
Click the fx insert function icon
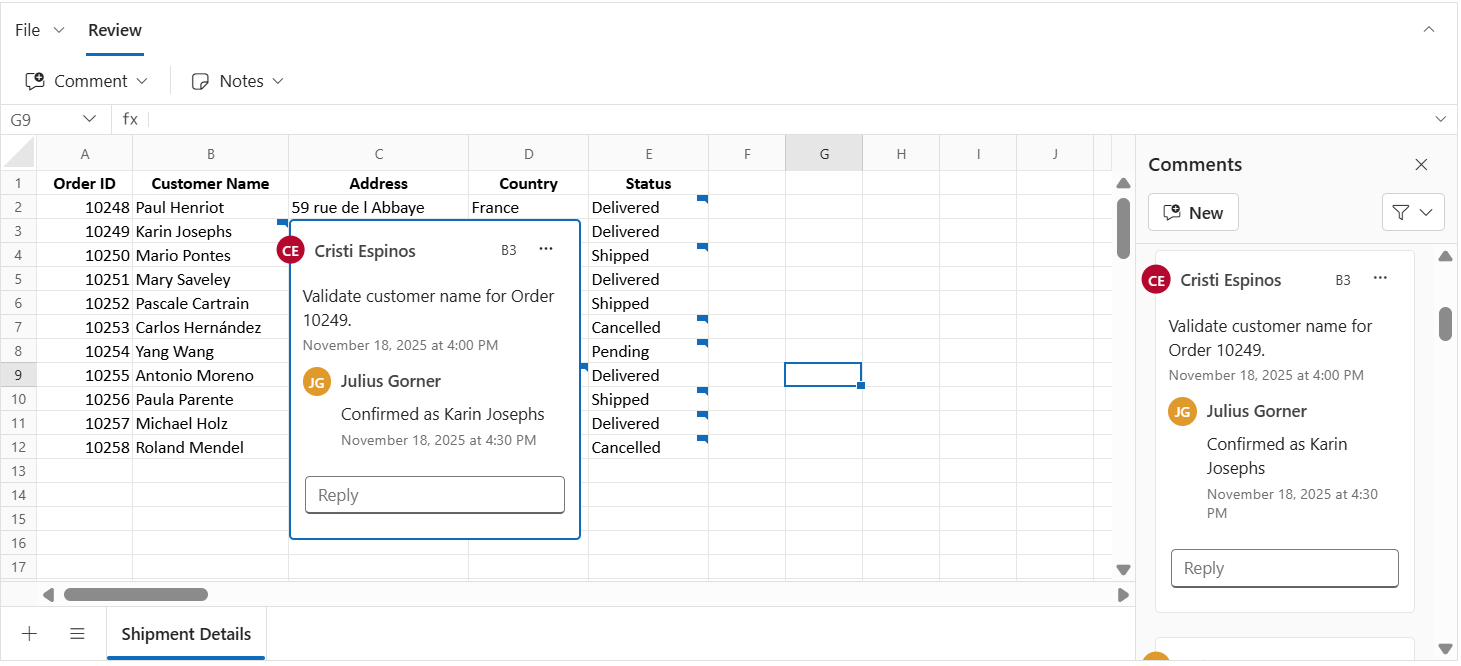(130, 119)
